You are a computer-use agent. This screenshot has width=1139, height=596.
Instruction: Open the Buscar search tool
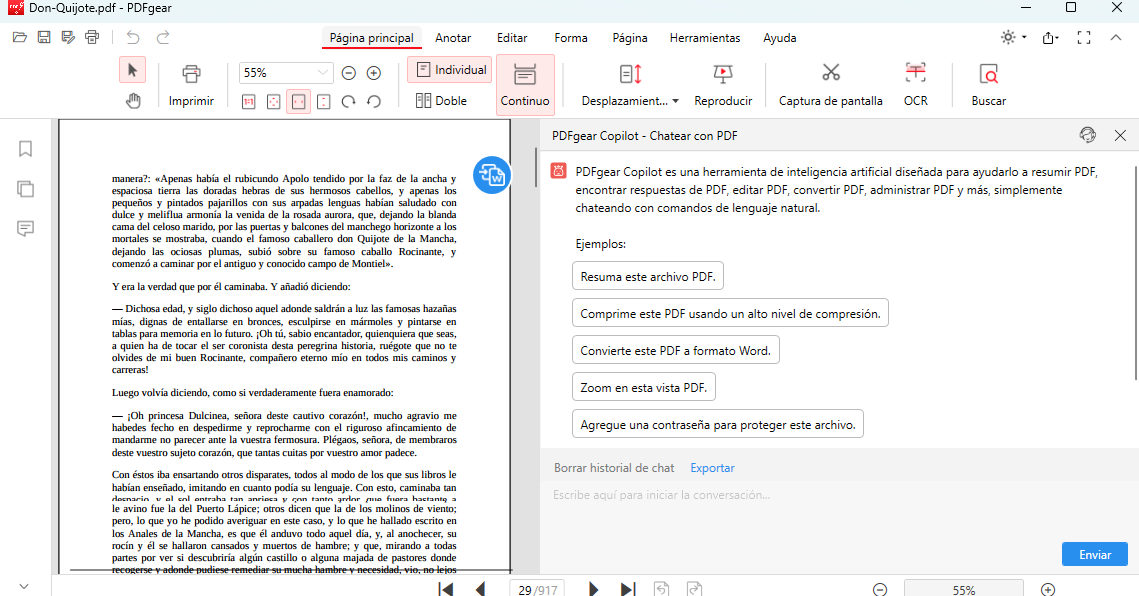tap(989, 86)
